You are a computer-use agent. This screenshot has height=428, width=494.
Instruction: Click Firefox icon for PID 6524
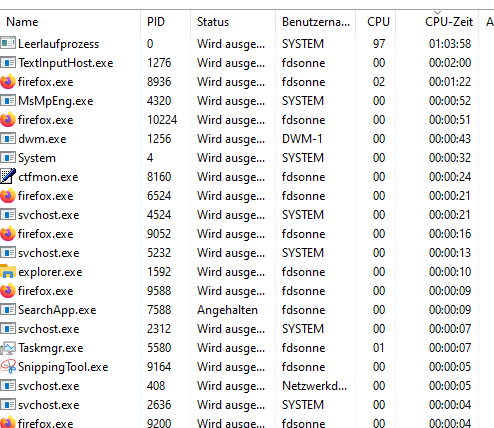(8, 196)
